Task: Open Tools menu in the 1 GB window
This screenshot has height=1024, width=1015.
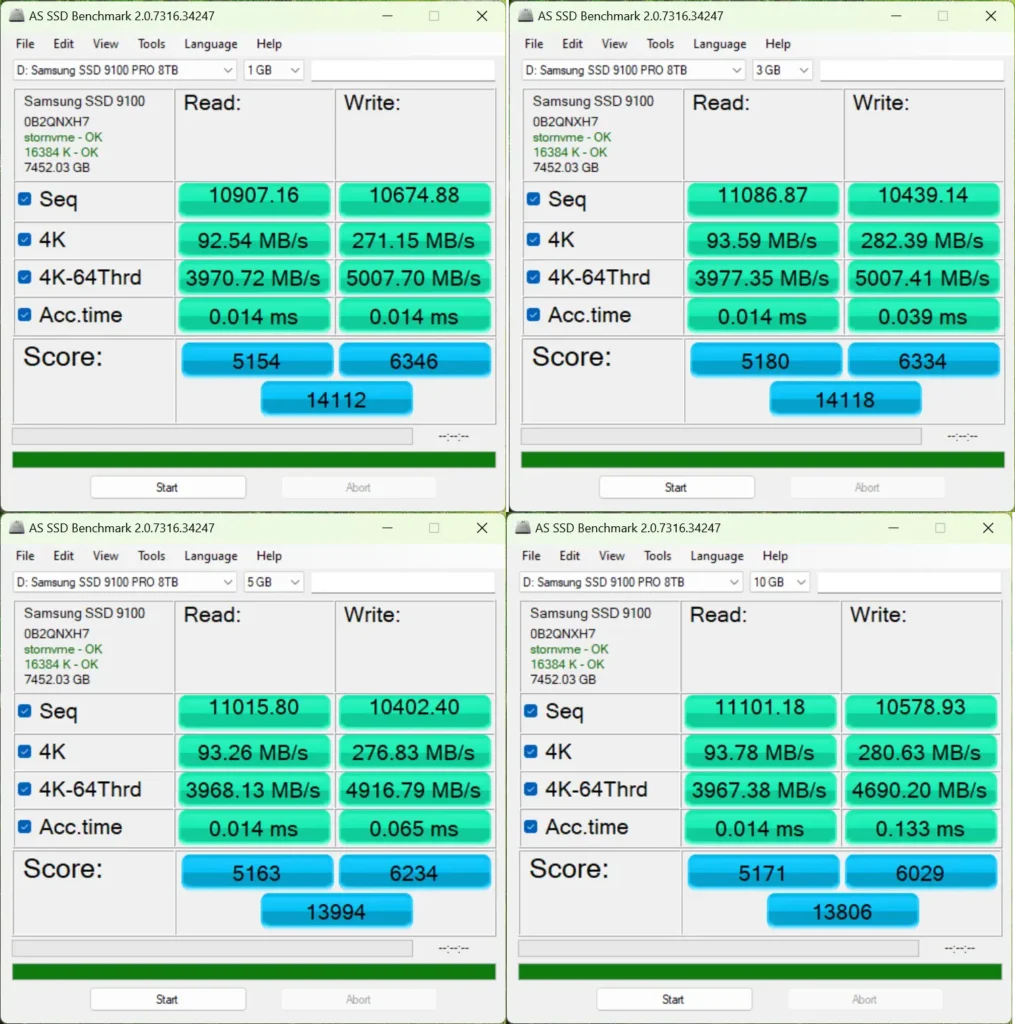Action: click(152, 44)
